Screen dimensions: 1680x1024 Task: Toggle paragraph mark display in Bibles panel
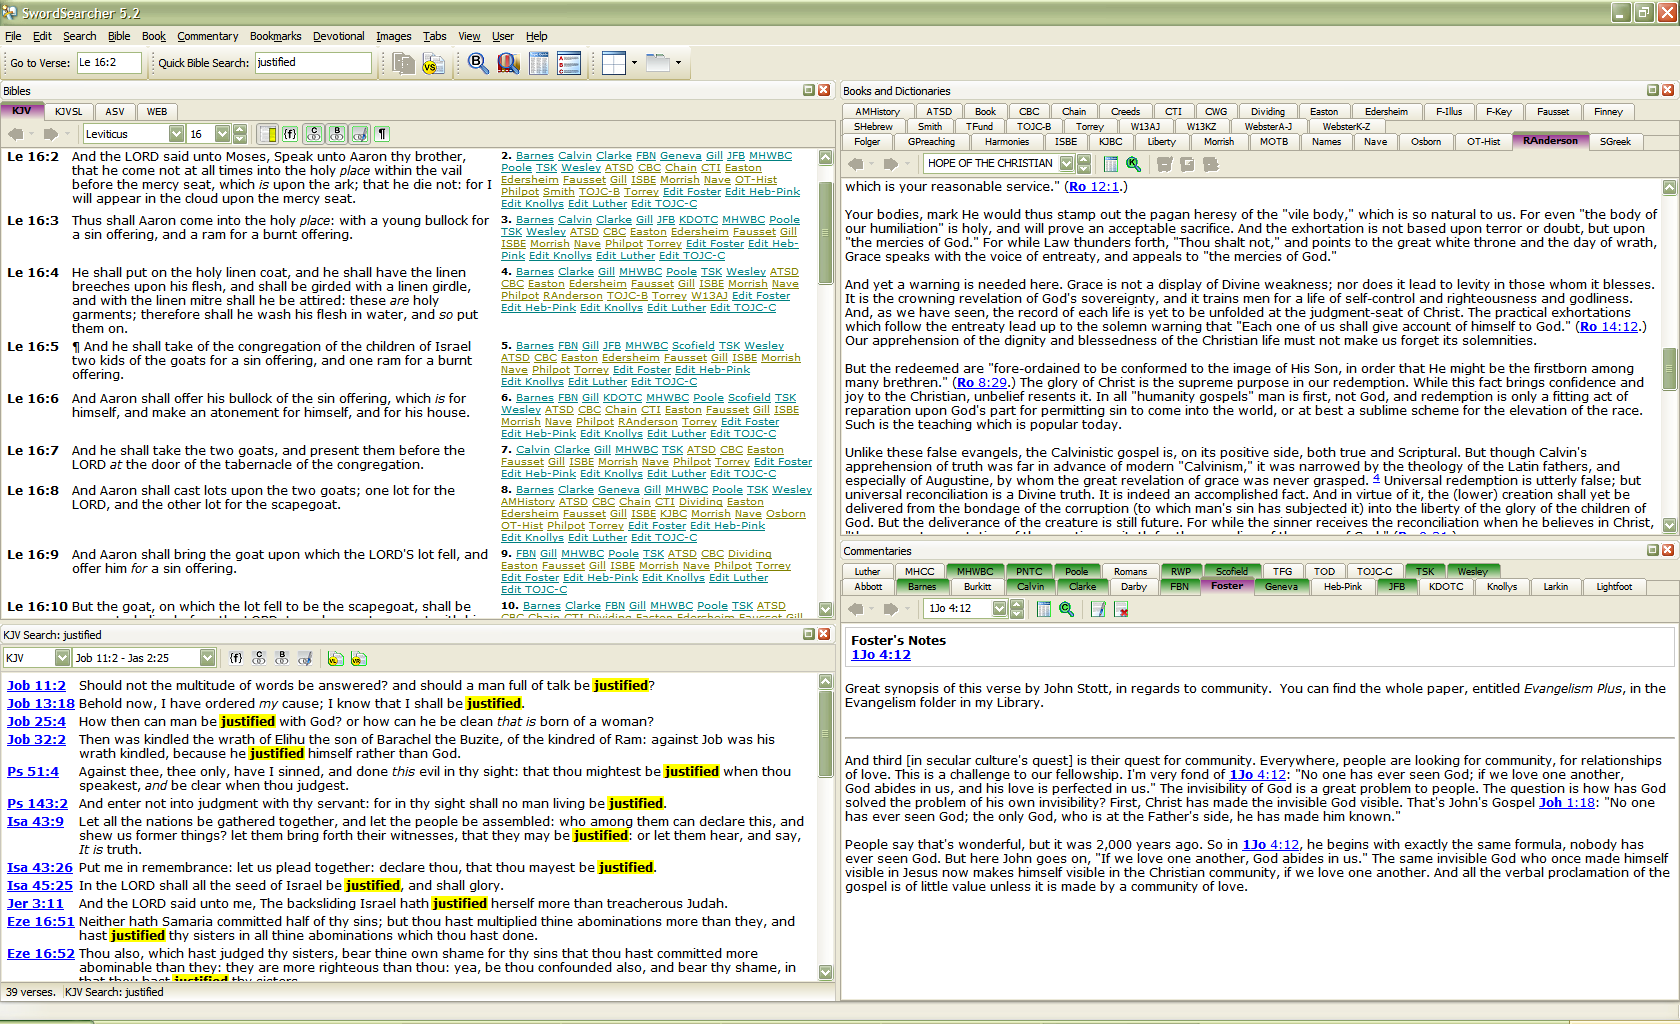pos(382,134)
